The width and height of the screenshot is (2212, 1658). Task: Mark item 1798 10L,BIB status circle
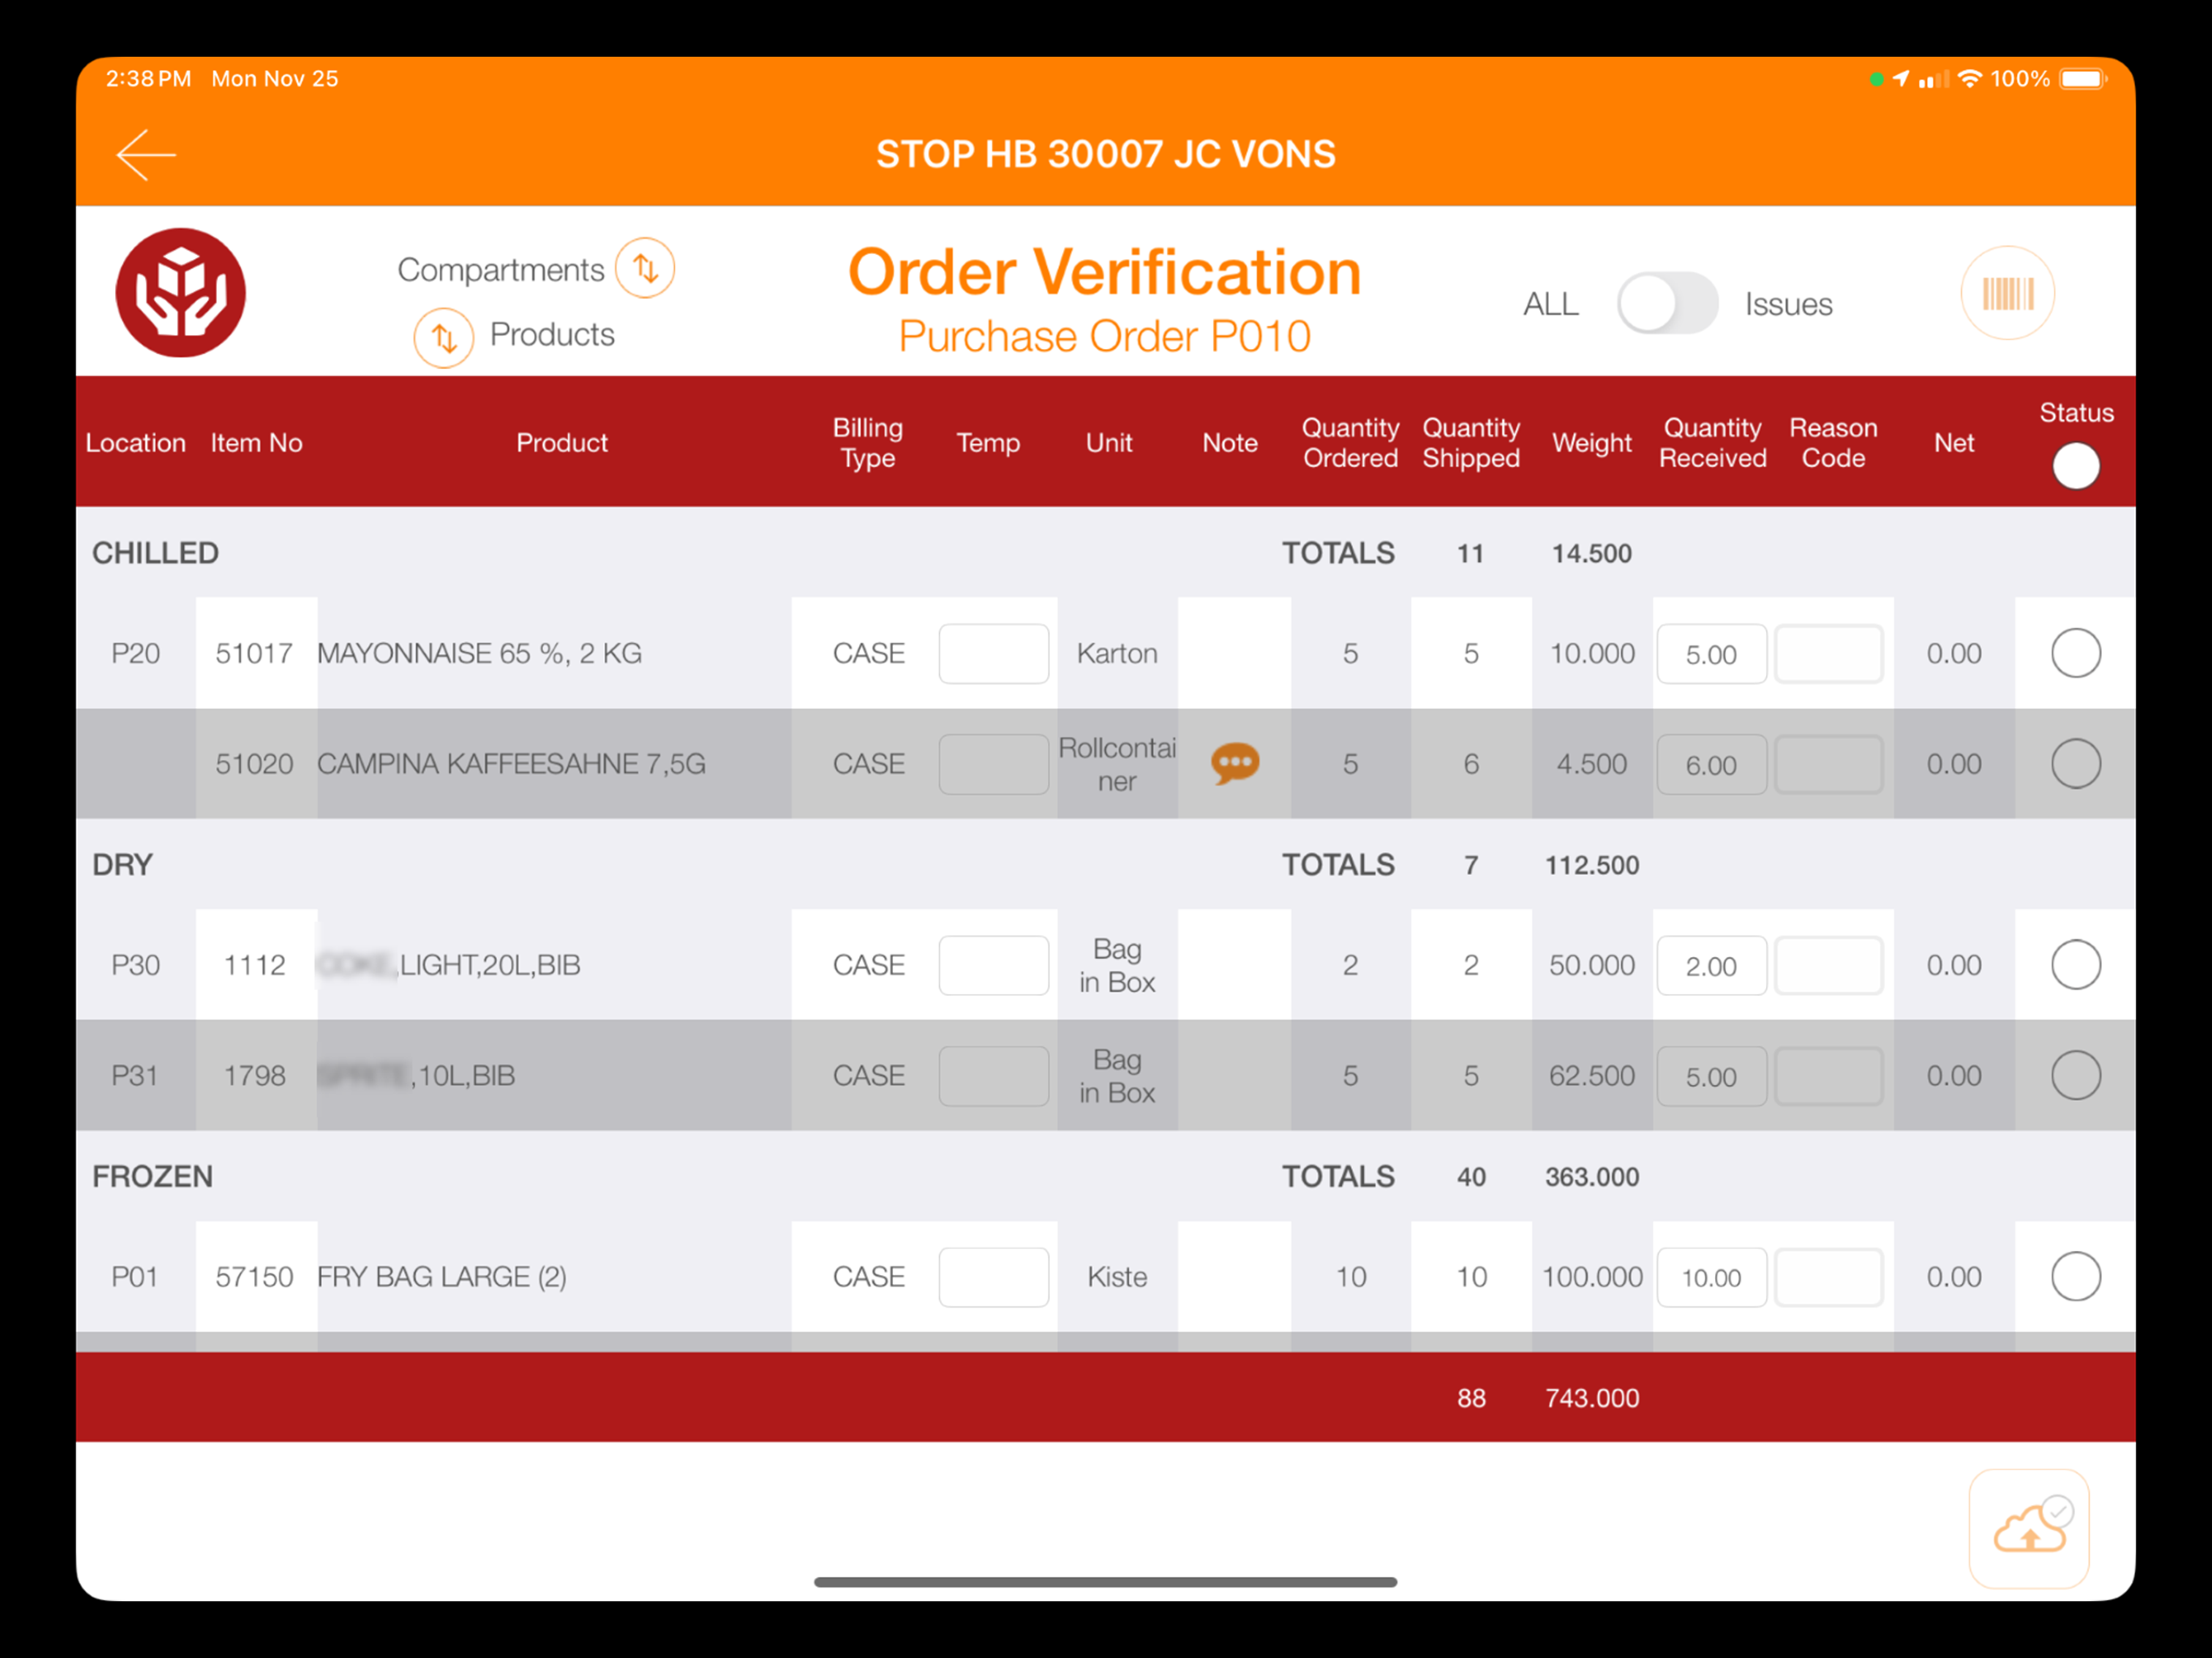[2076, 1076]
